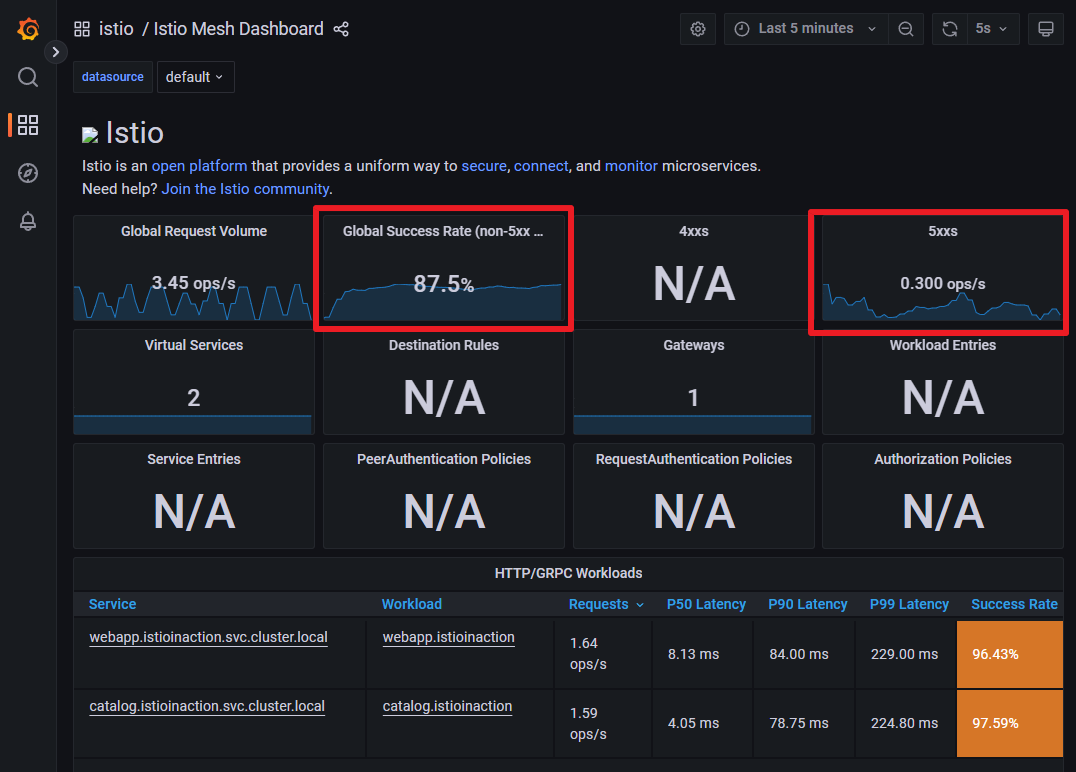
Task: Click the istio folder breadcrumb
Action: (116, 29)
